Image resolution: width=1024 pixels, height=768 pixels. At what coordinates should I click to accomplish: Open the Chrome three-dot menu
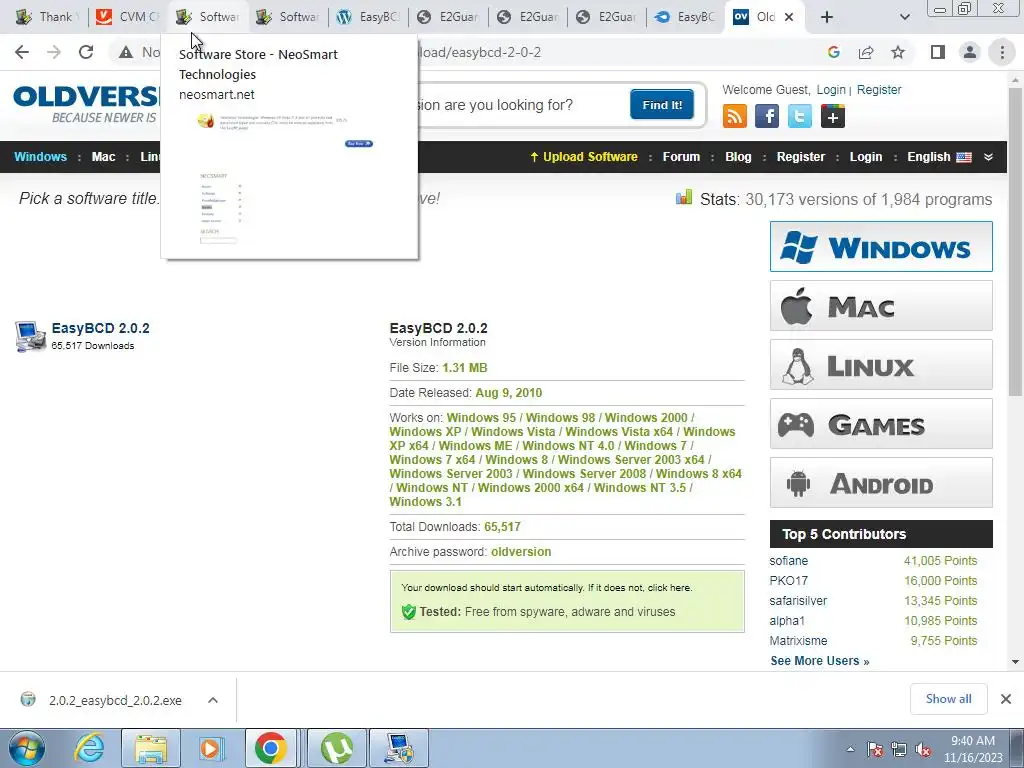point(1002,52)
